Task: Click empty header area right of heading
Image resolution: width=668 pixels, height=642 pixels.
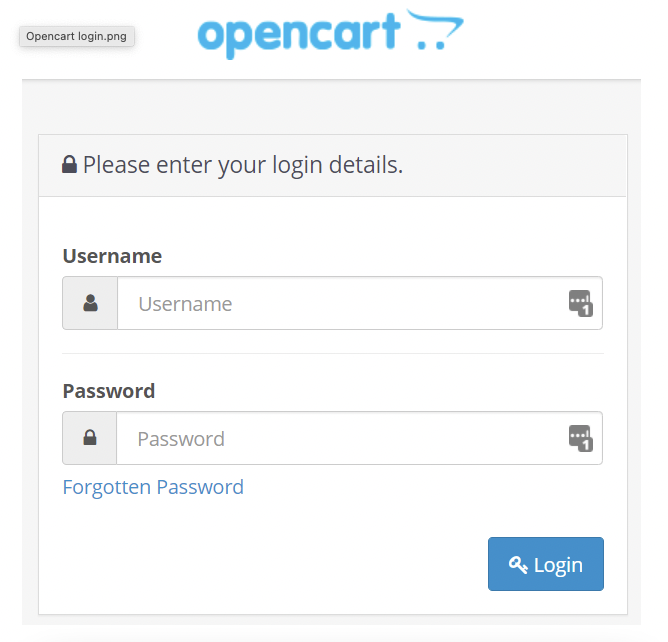Action: 520,165
